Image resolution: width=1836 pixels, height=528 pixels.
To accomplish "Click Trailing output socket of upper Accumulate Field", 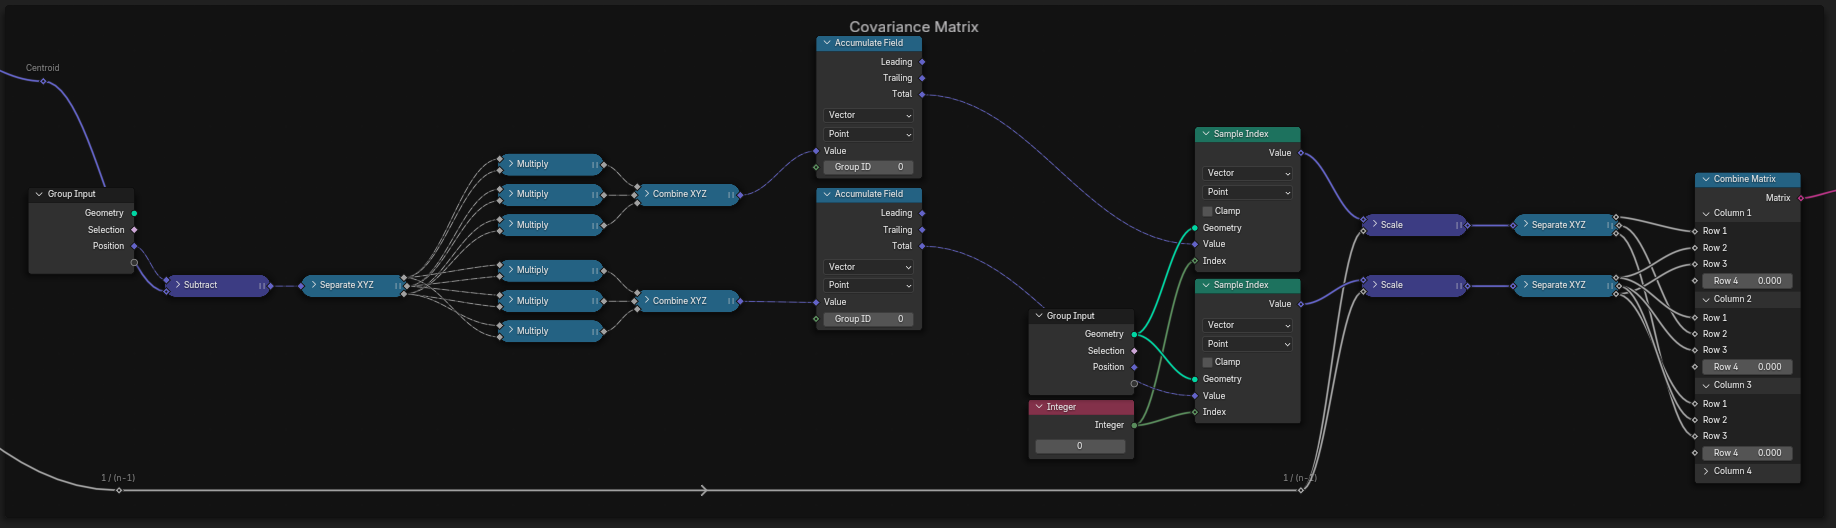I will coord(922,78).
